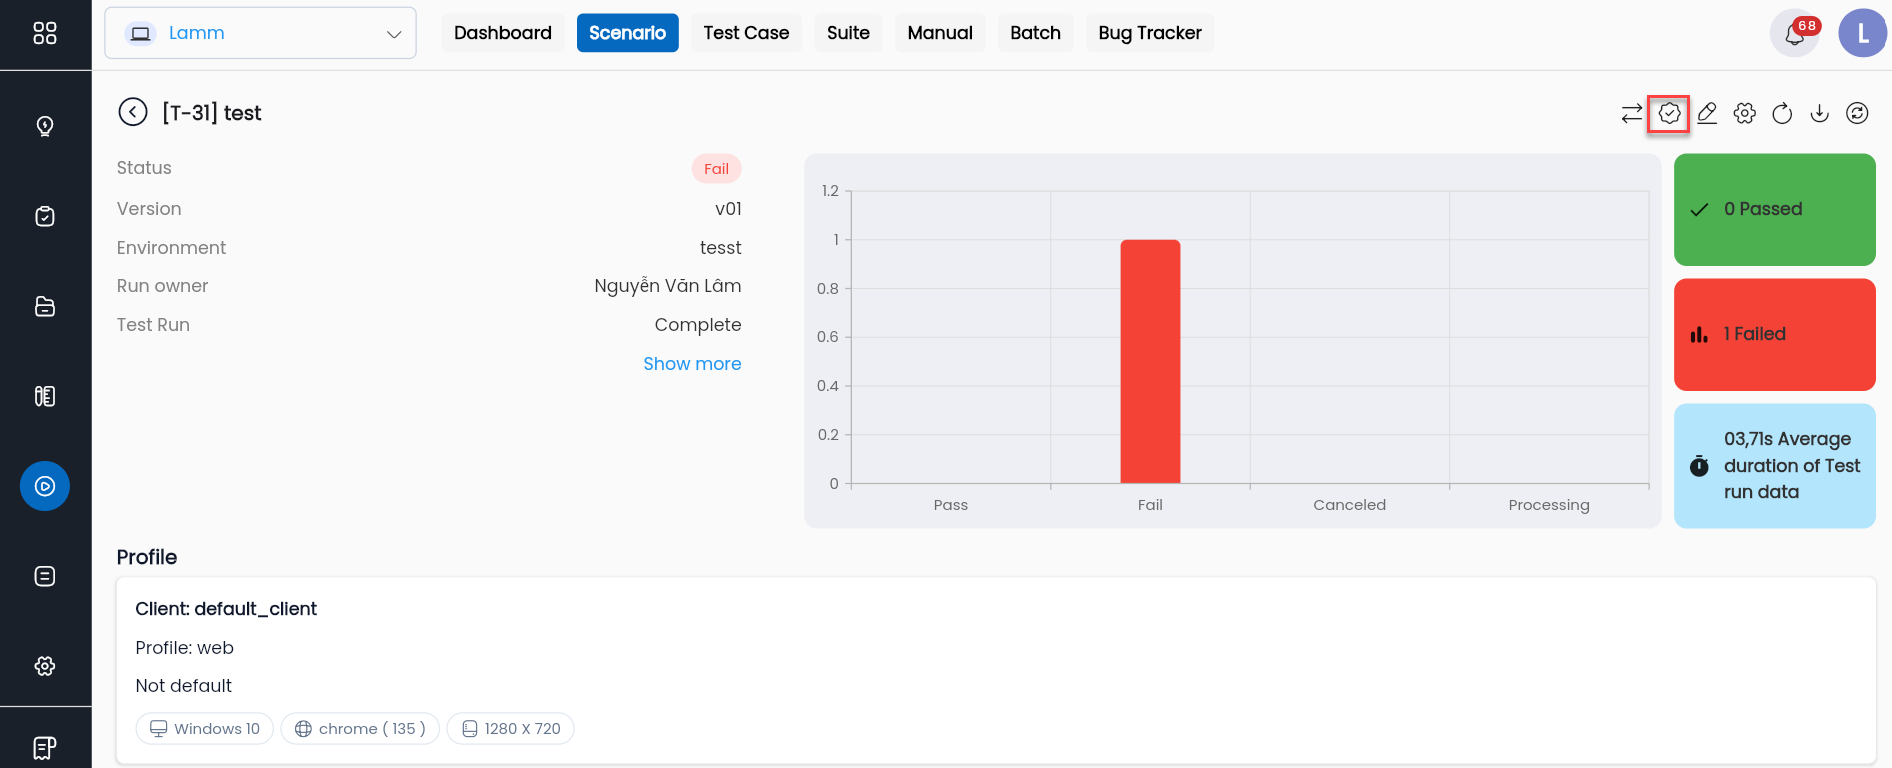Click the swap arrows icon in toolbar

click(1632, 113)
